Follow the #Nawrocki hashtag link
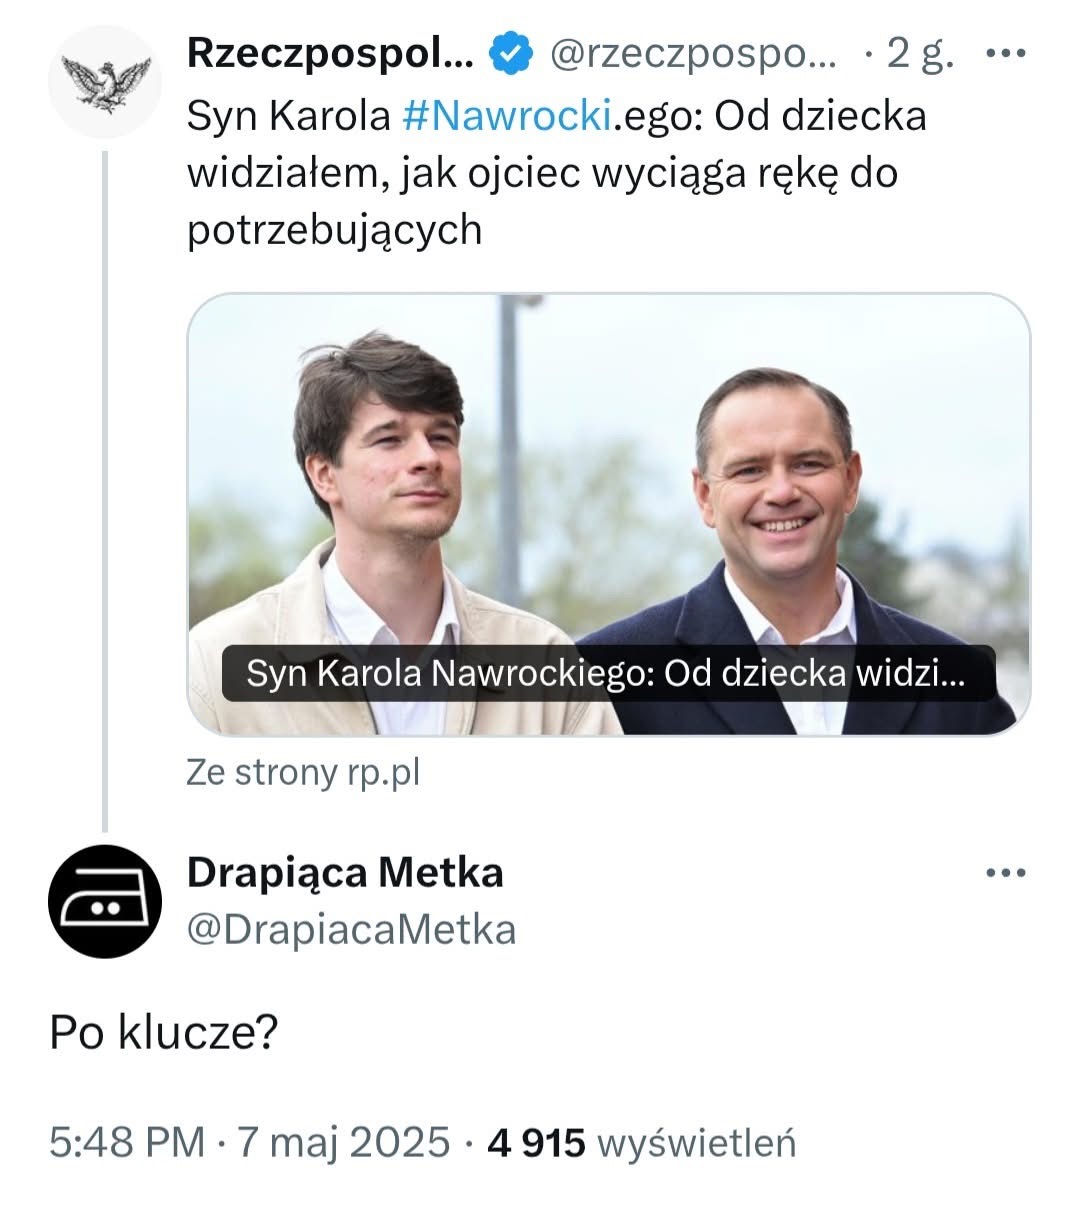This screenshot has height=1229, width=1080. [505, 116]
